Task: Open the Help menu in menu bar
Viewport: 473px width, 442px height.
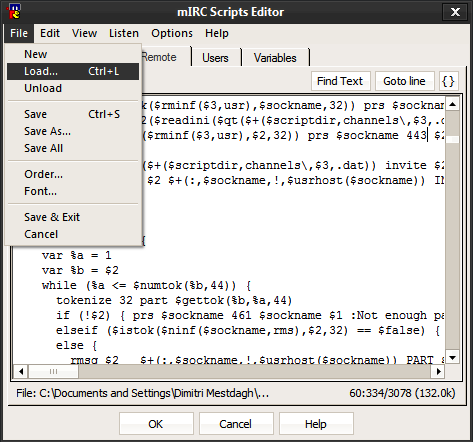Action: 217,33
